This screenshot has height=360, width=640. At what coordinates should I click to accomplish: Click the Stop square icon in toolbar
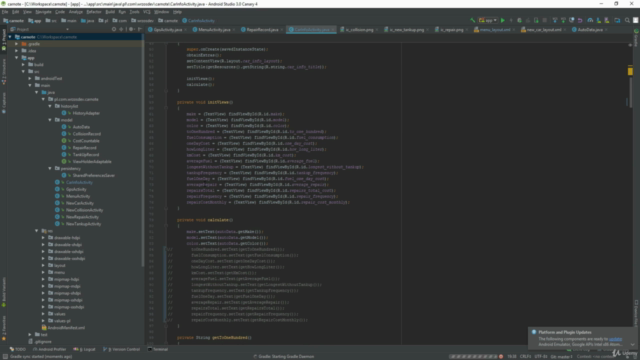click(x=544, y=20)
